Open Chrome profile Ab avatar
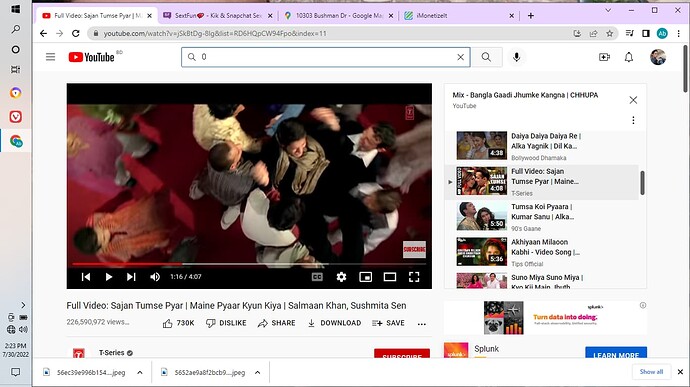Image resolution: width=690 pixels, height=387 pixels. click(662, 33)
